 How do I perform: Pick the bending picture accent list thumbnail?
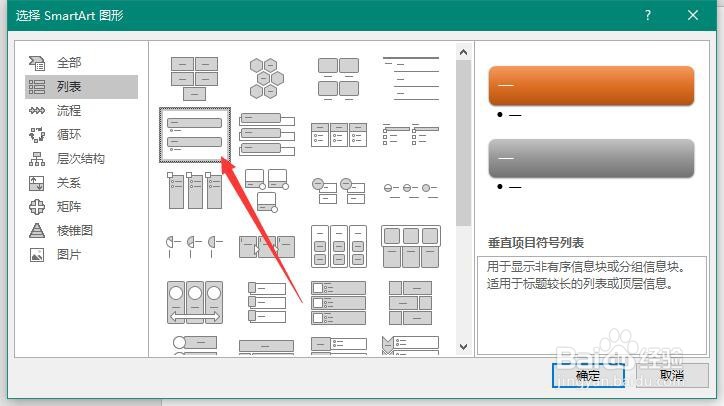click(266, 190)
